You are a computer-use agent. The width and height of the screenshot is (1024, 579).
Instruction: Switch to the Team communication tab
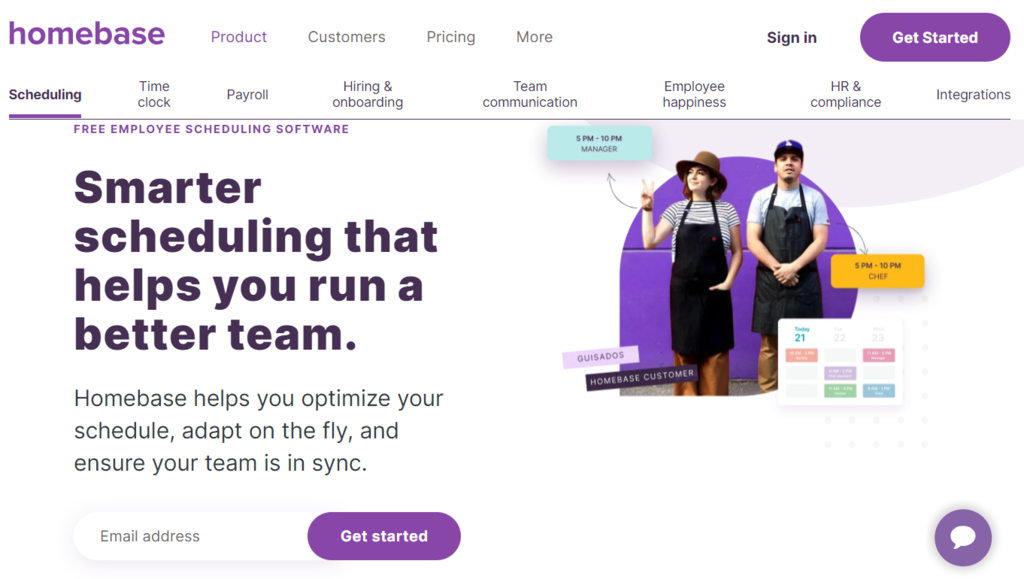530,94
